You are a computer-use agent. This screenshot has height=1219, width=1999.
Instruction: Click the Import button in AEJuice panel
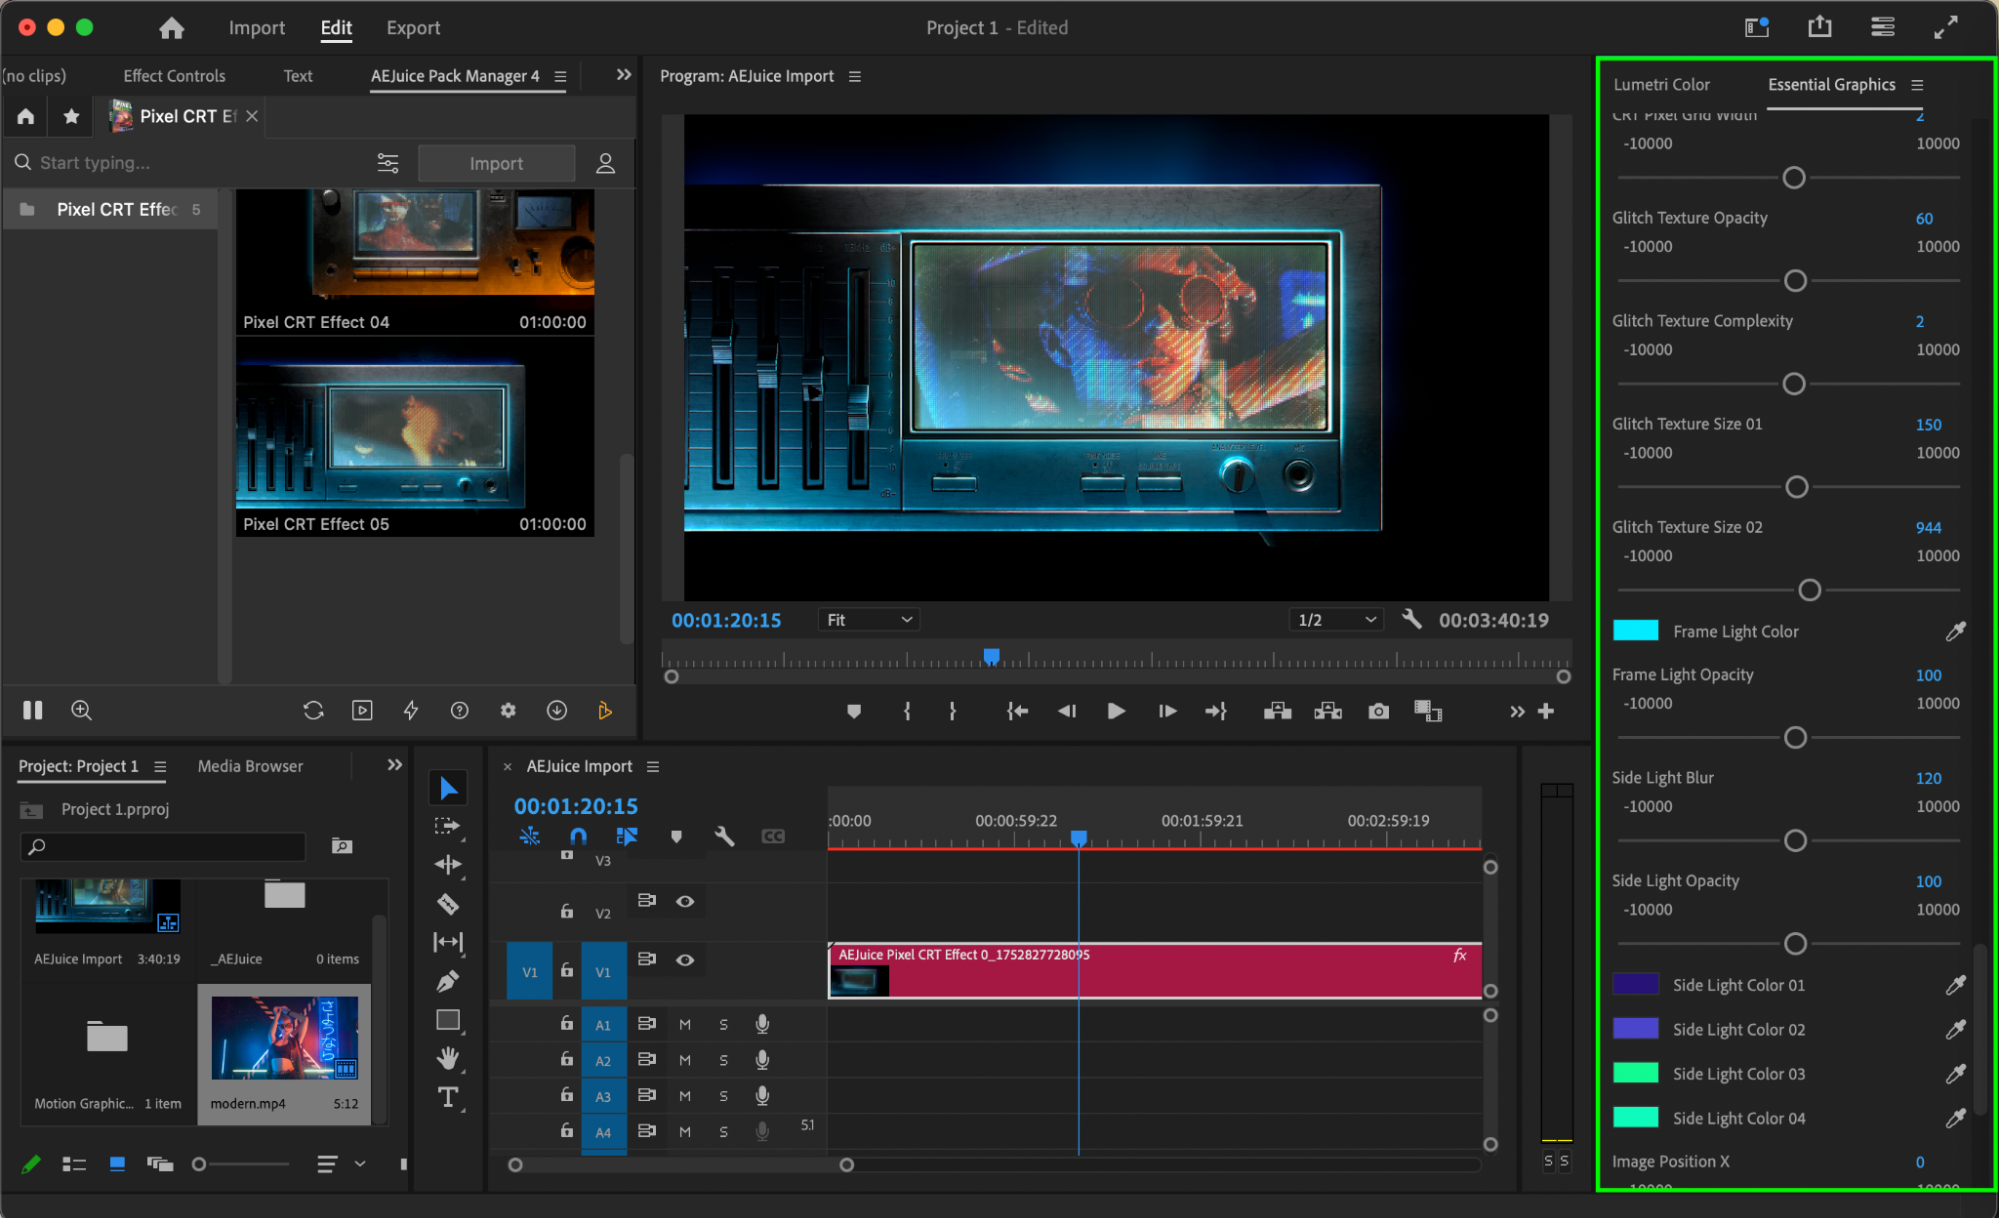point(496,163)
